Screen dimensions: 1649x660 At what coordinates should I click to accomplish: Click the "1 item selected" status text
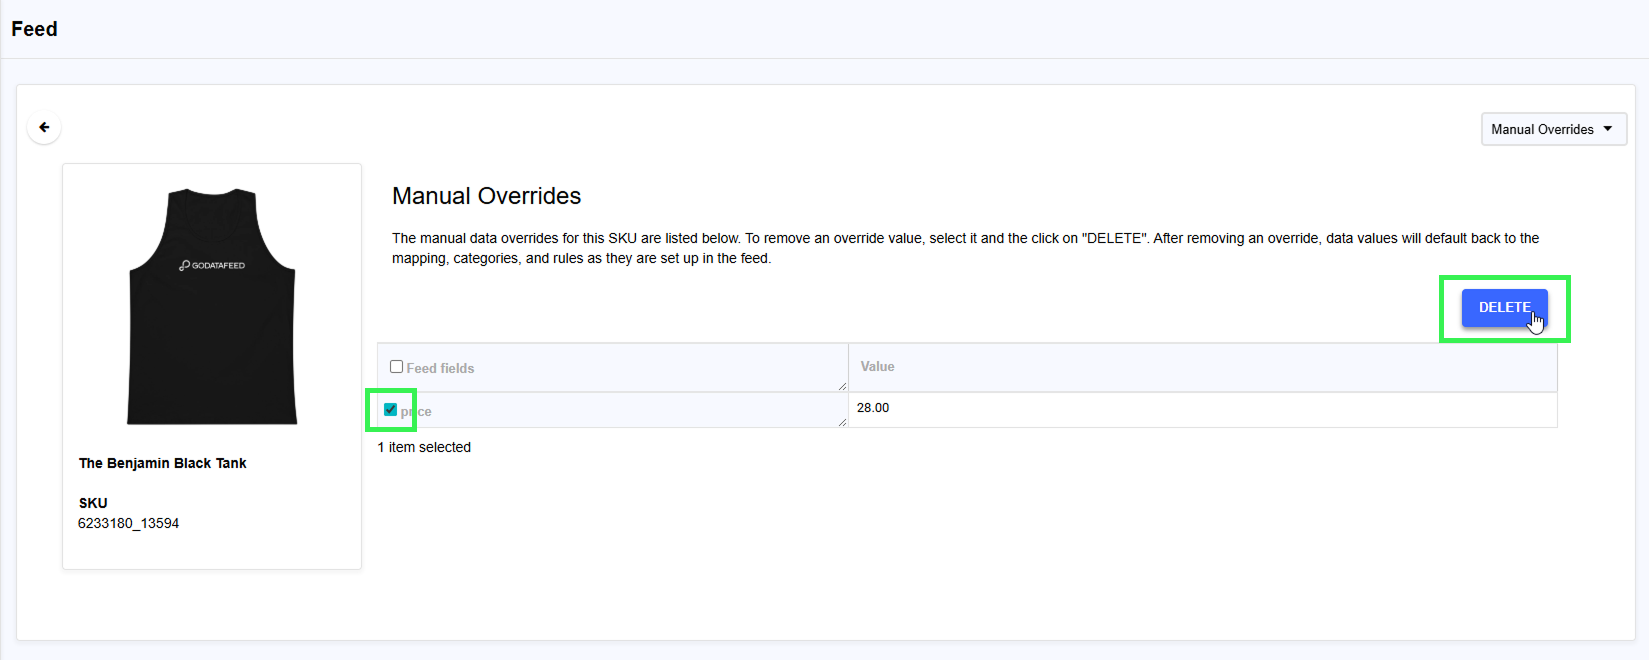[x=424, y=447]
